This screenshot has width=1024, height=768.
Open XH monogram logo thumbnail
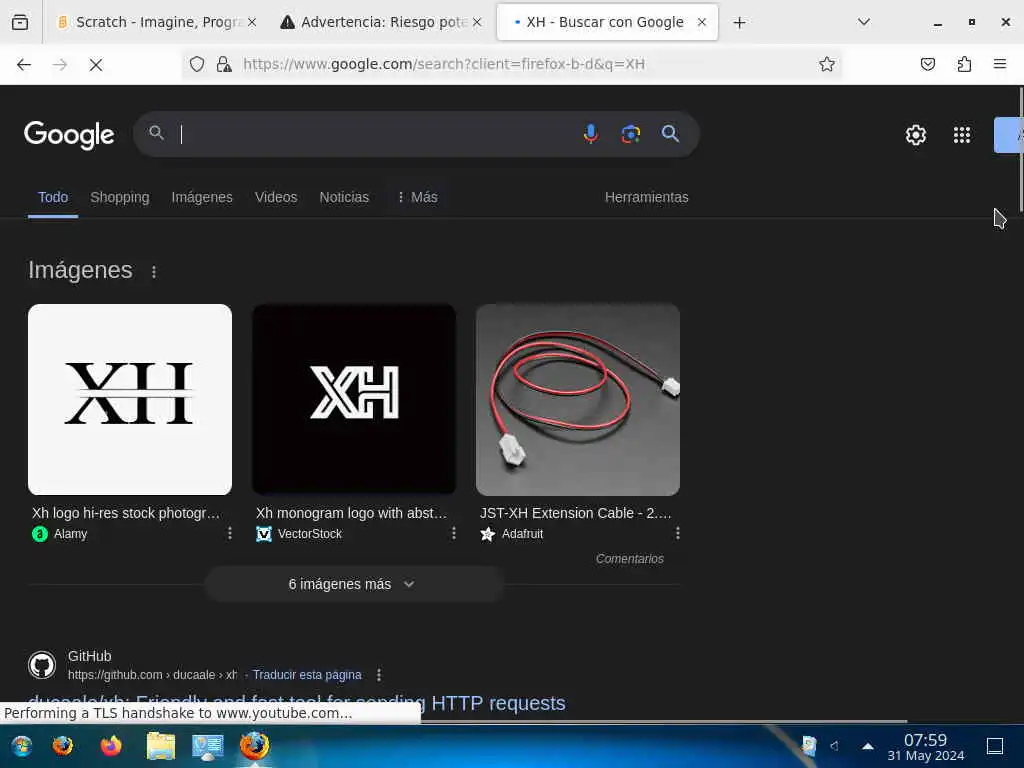coord(354,400)
